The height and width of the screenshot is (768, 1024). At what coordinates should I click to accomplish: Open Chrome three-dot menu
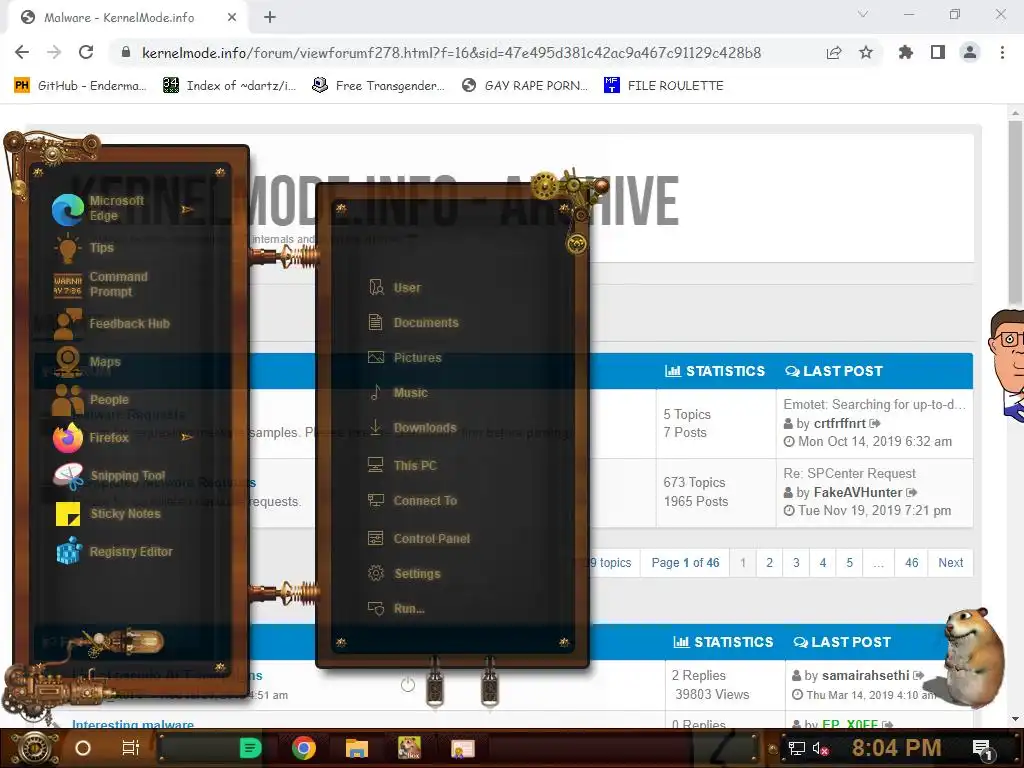coord(1002,52)
